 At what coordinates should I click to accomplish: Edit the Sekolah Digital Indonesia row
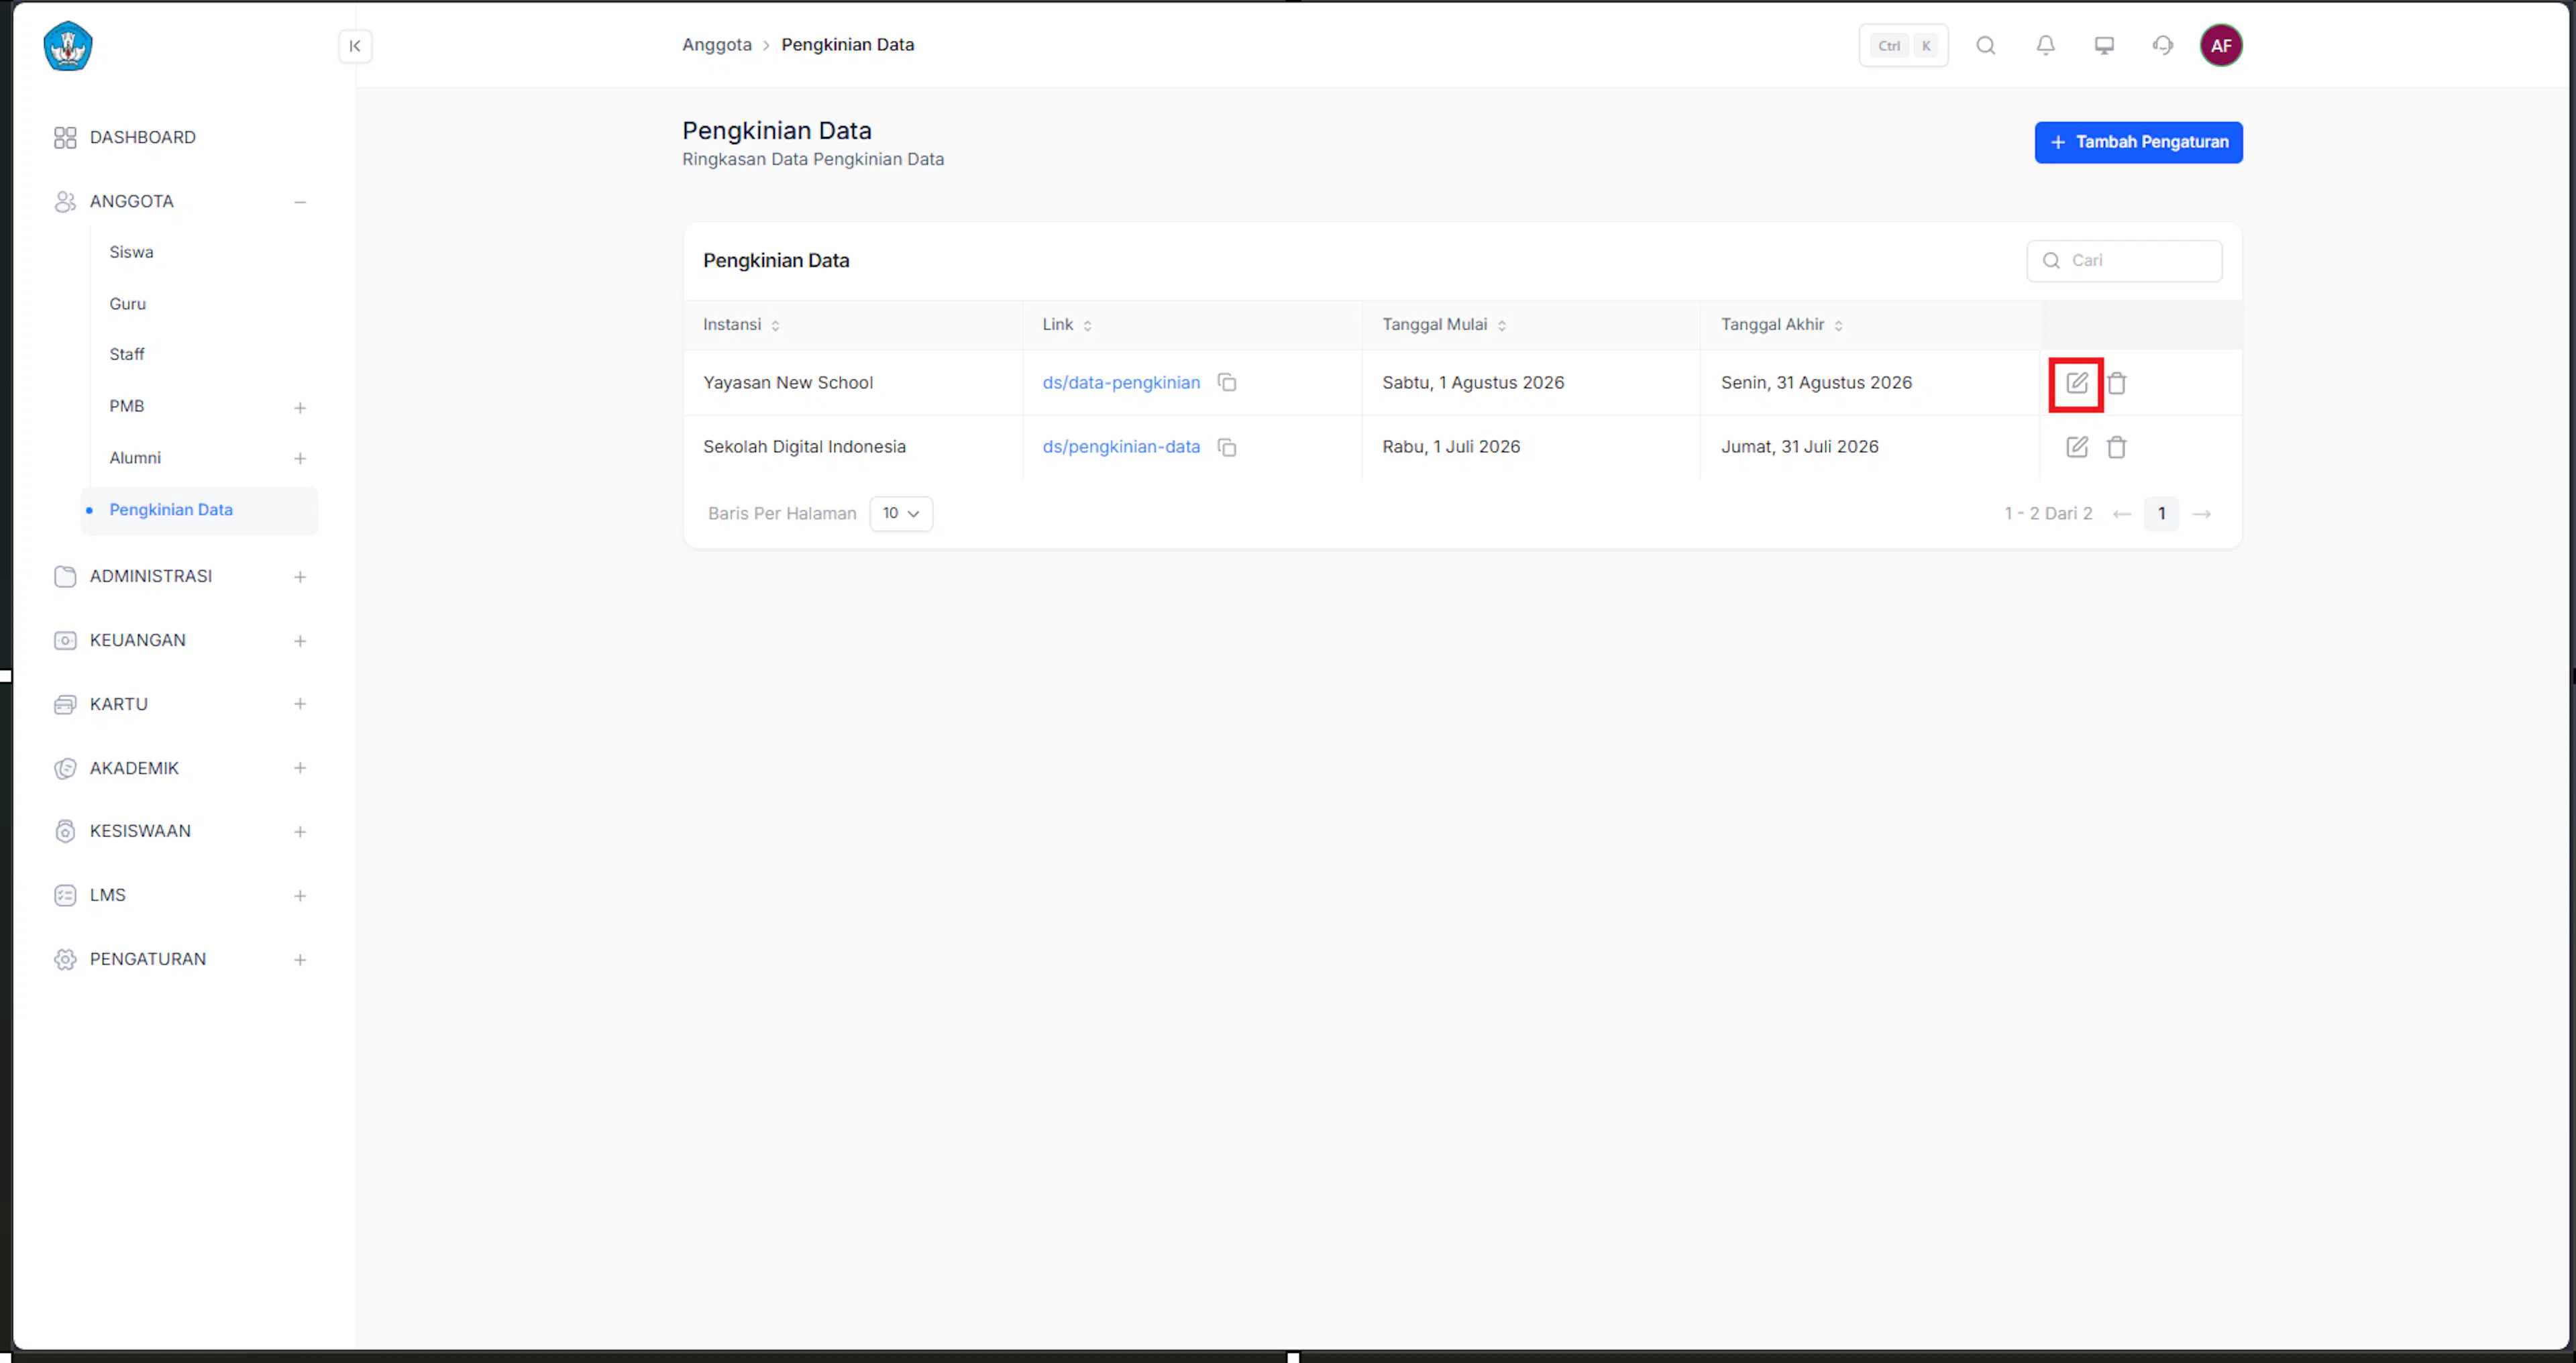2077,447
